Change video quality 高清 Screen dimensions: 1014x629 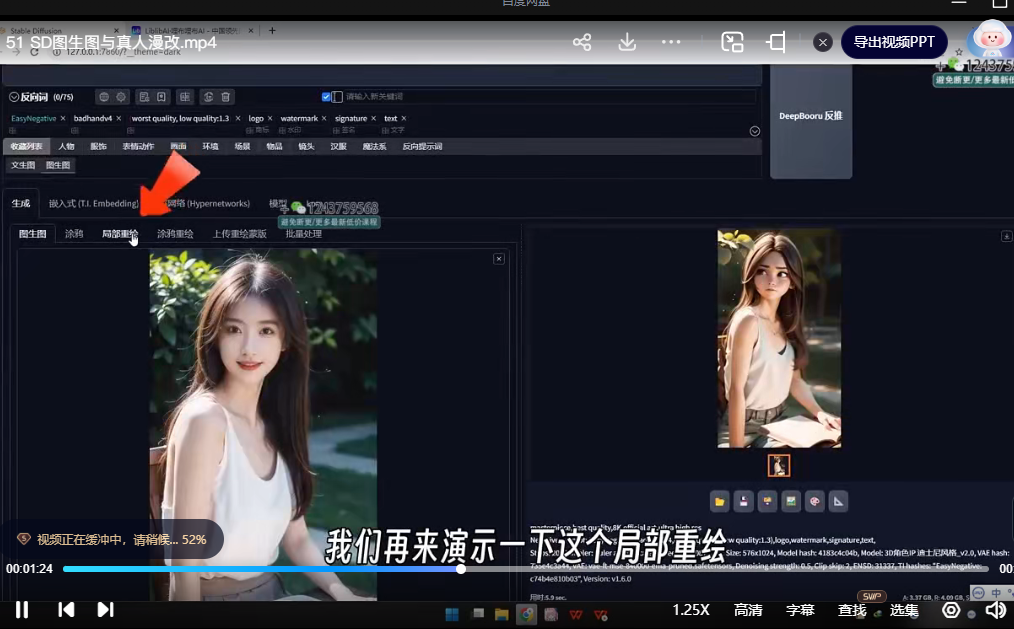pyautogui.click(x=748, y=610)
